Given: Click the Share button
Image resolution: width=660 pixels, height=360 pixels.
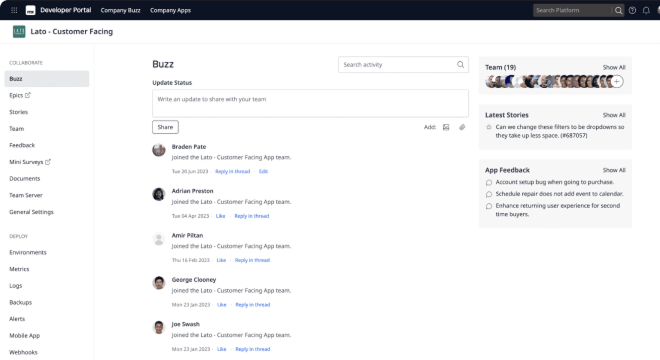Looking at the screenshot, I should tap(165, 127).
